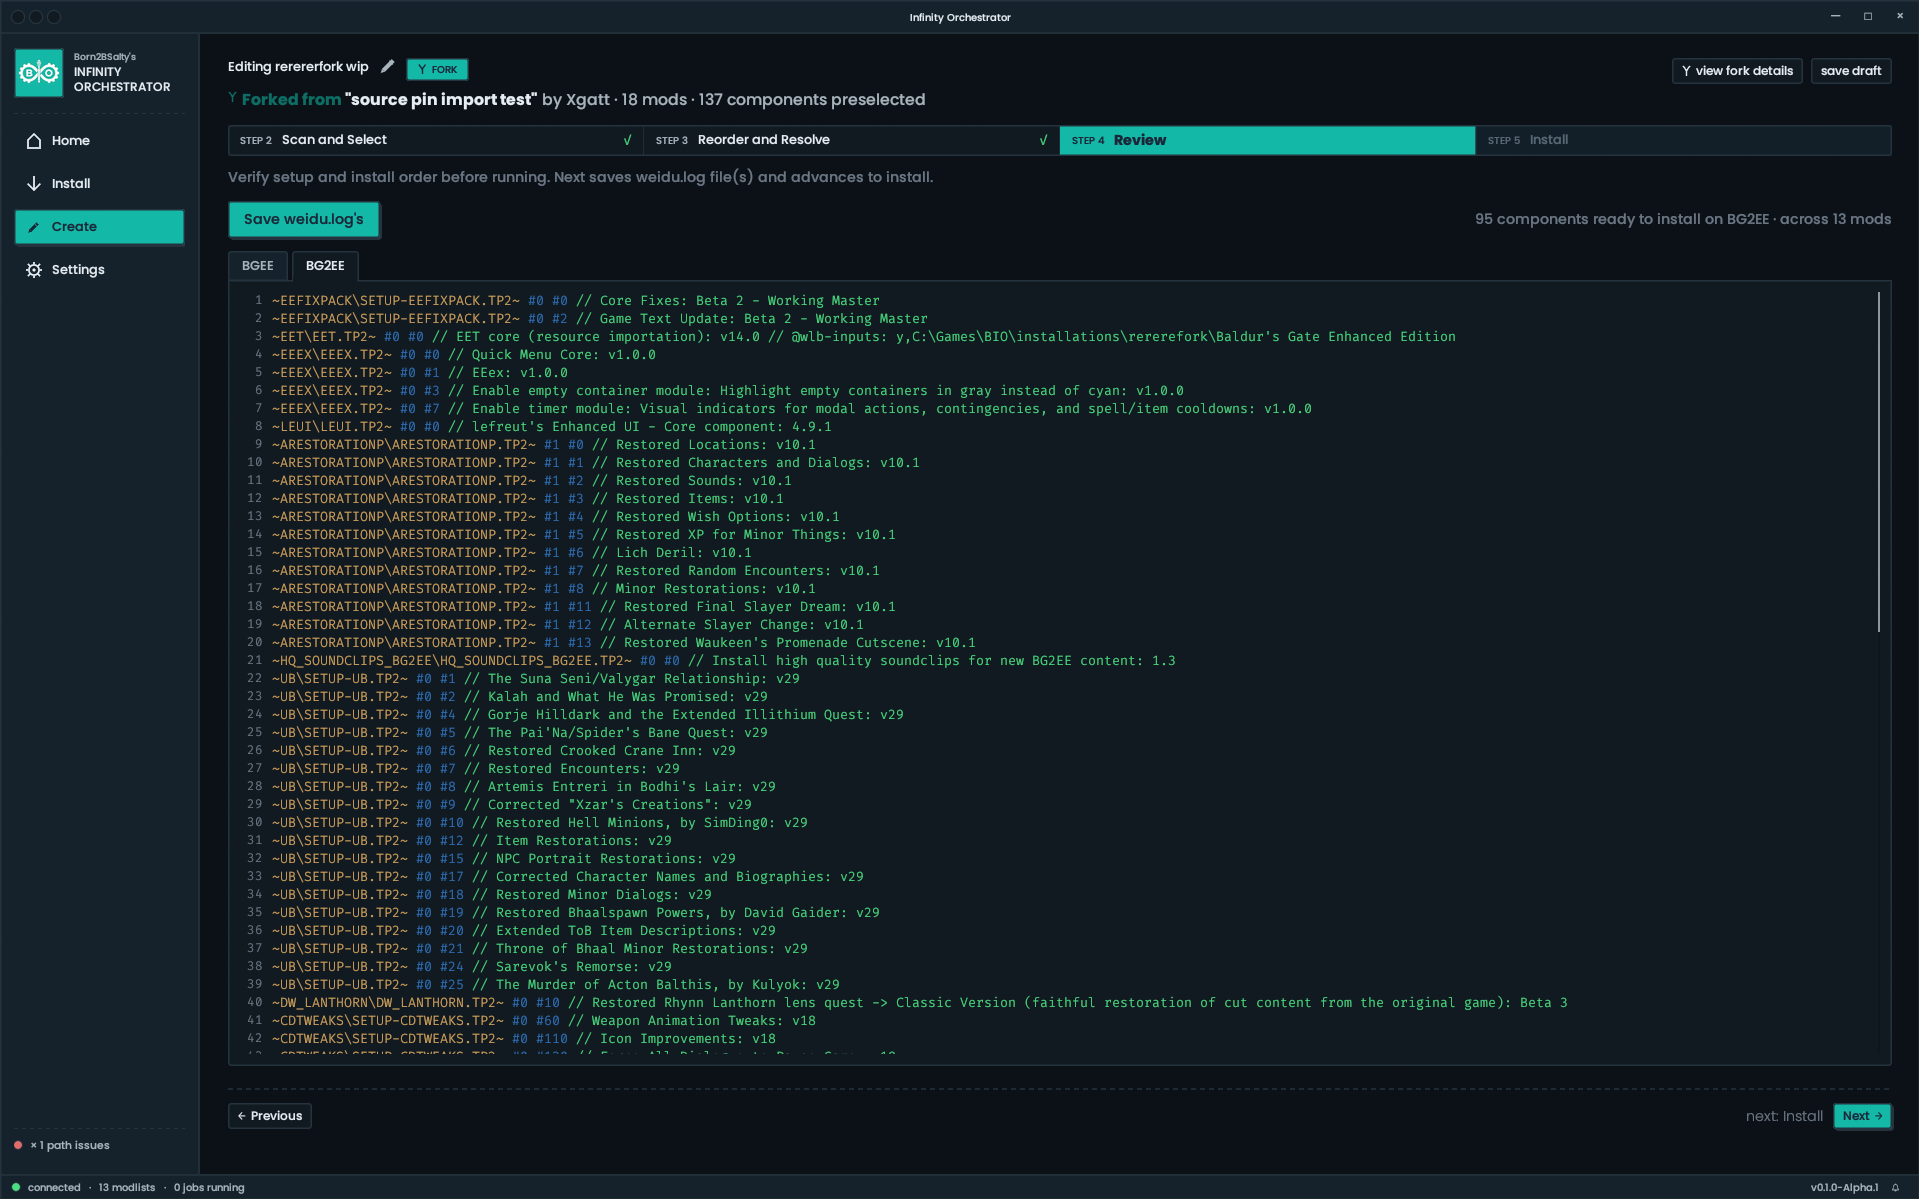Click the red path issues indicator dot
Image resolution: width=1919 pixels, height=1199 pixels.
tap(18, 1145)
